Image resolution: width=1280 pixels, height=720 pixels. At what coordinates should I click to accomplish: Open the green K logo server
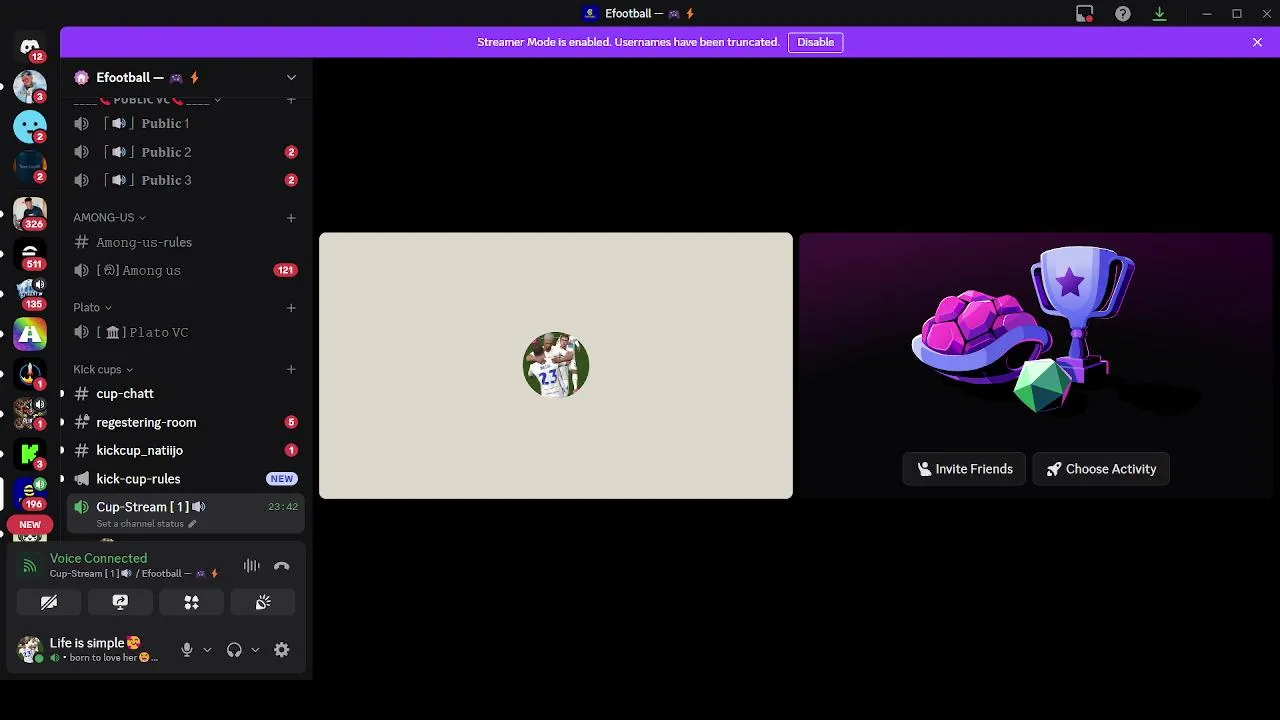[x=30, y=454]
